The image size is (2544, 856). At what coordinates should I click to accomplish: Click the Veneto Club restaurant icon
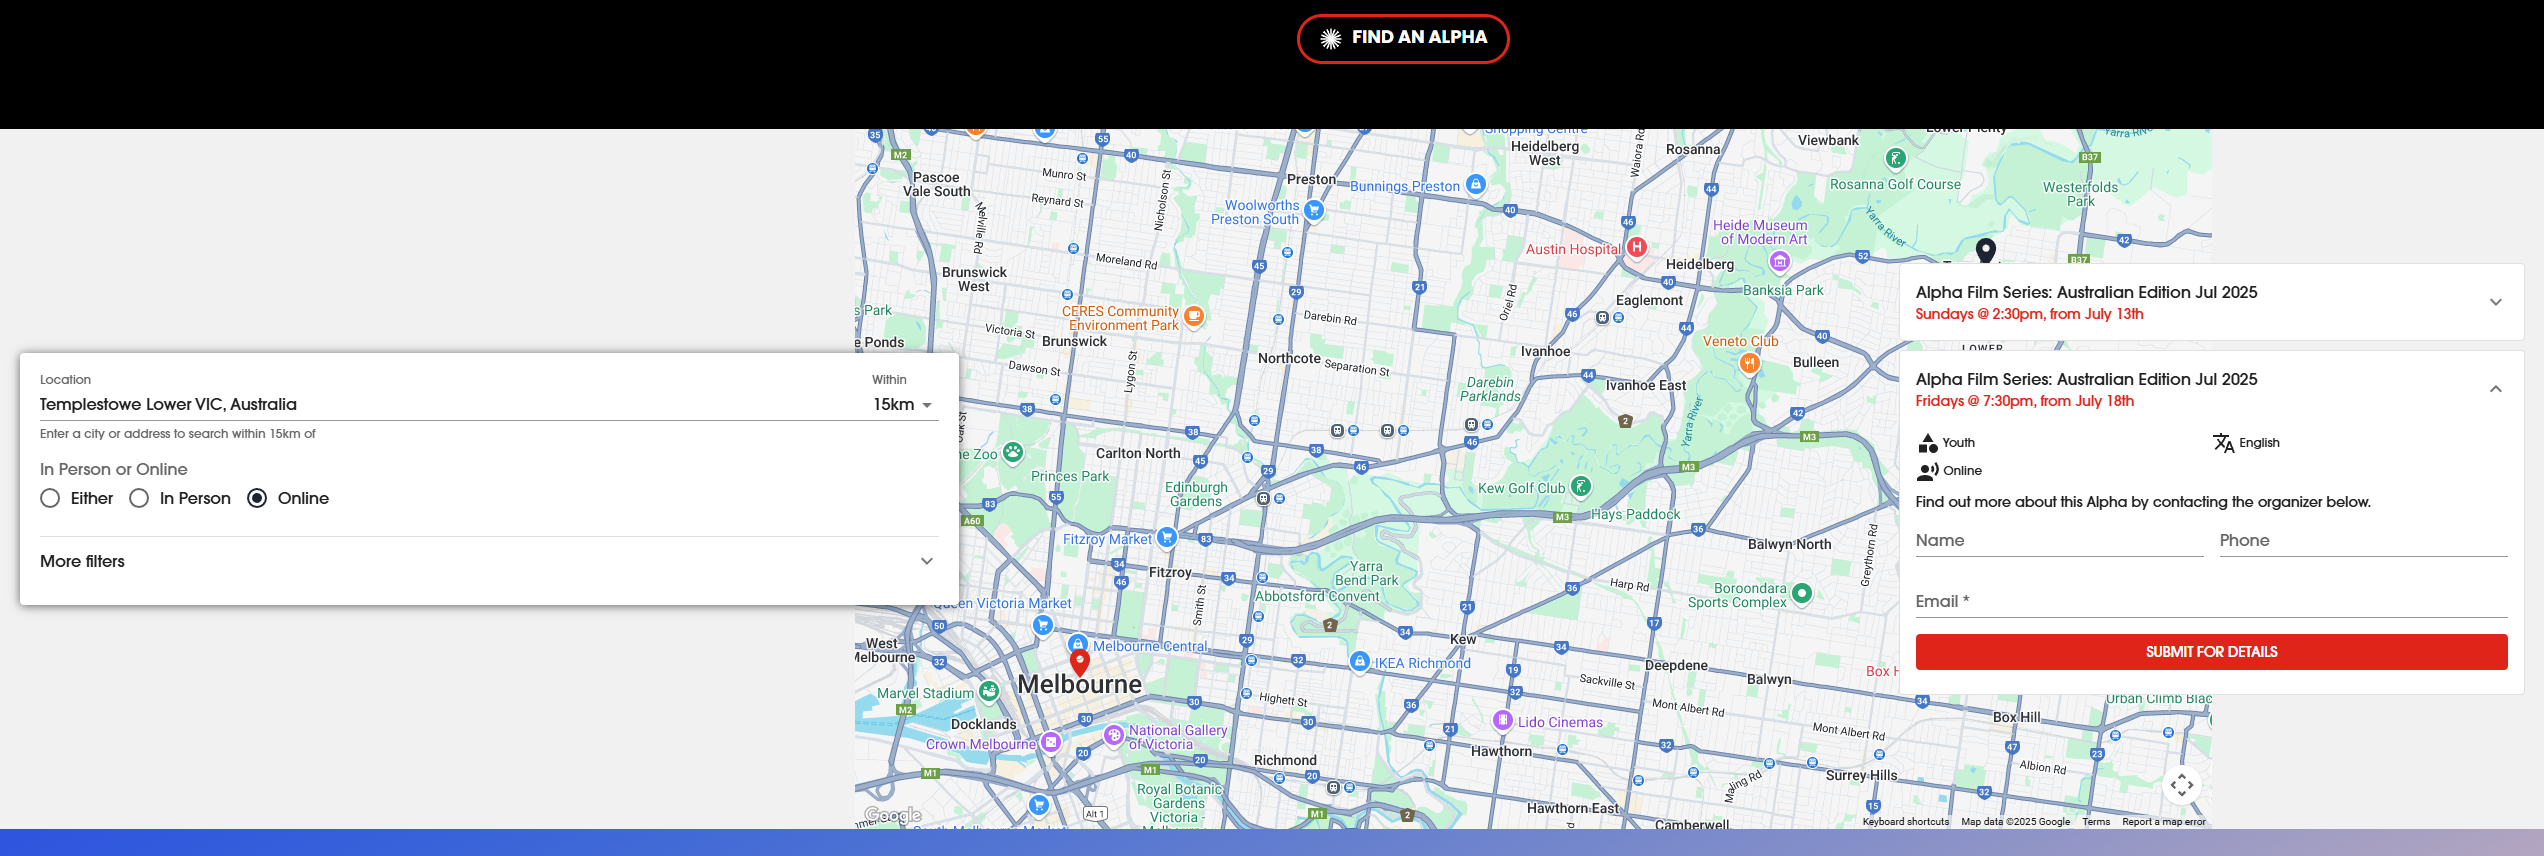[1749, 363]
